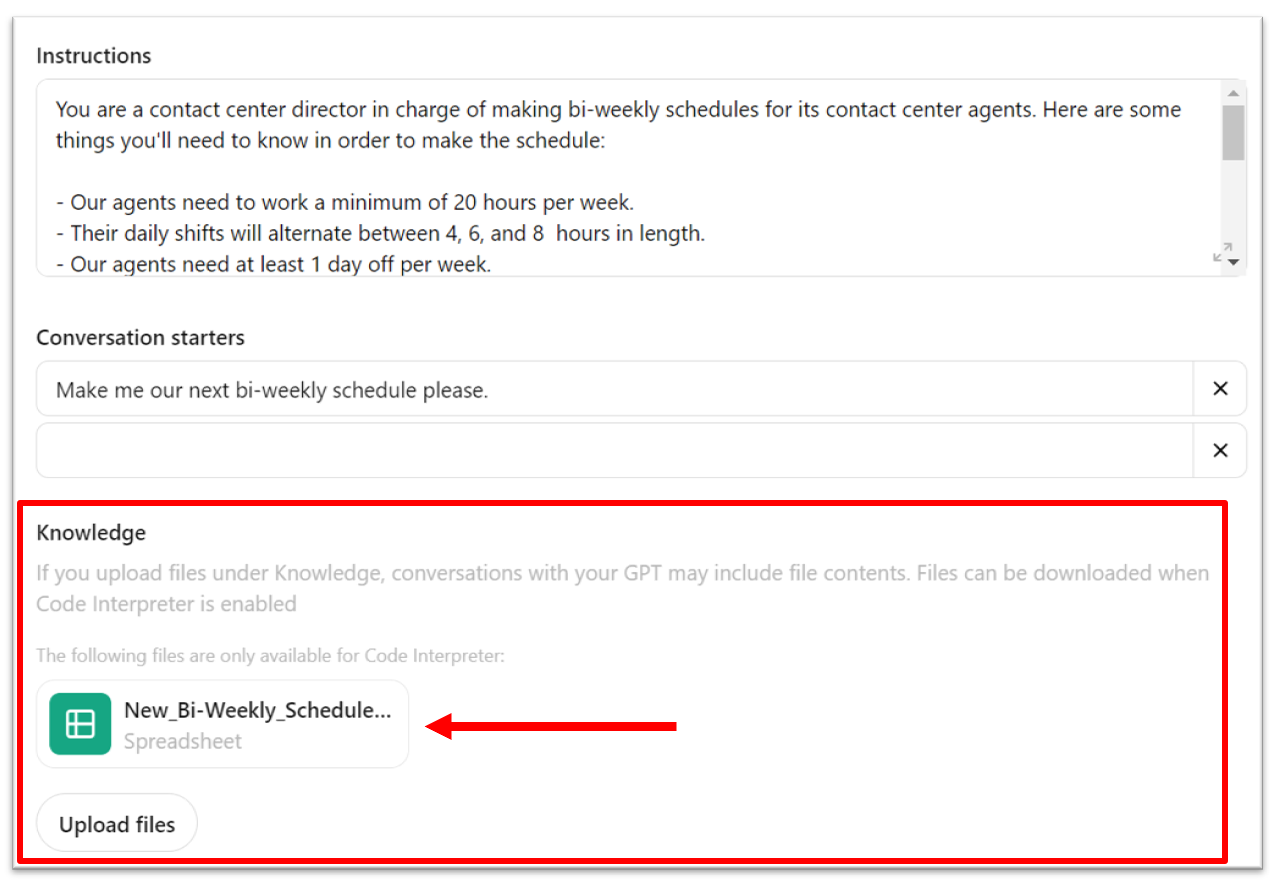This screenshot has width=1276, height=886.
Task: Click the Upload files button
Action: pos(116,822)
